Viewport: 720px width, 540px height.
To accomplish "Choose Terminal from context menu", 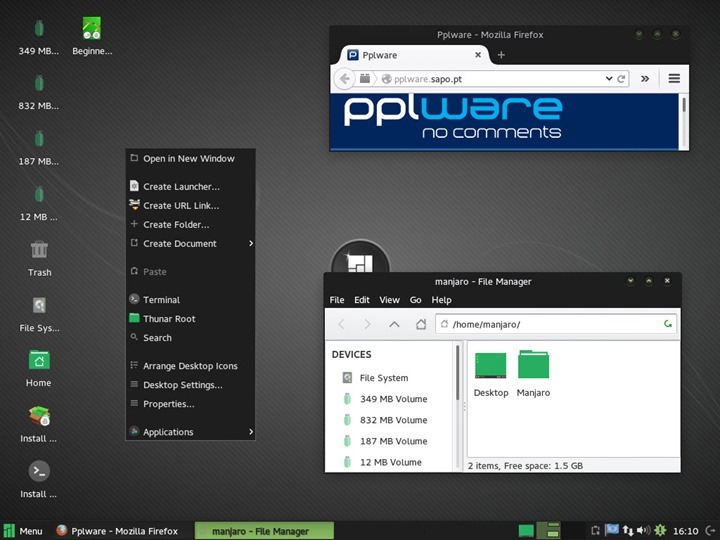I will click(190, 300).
